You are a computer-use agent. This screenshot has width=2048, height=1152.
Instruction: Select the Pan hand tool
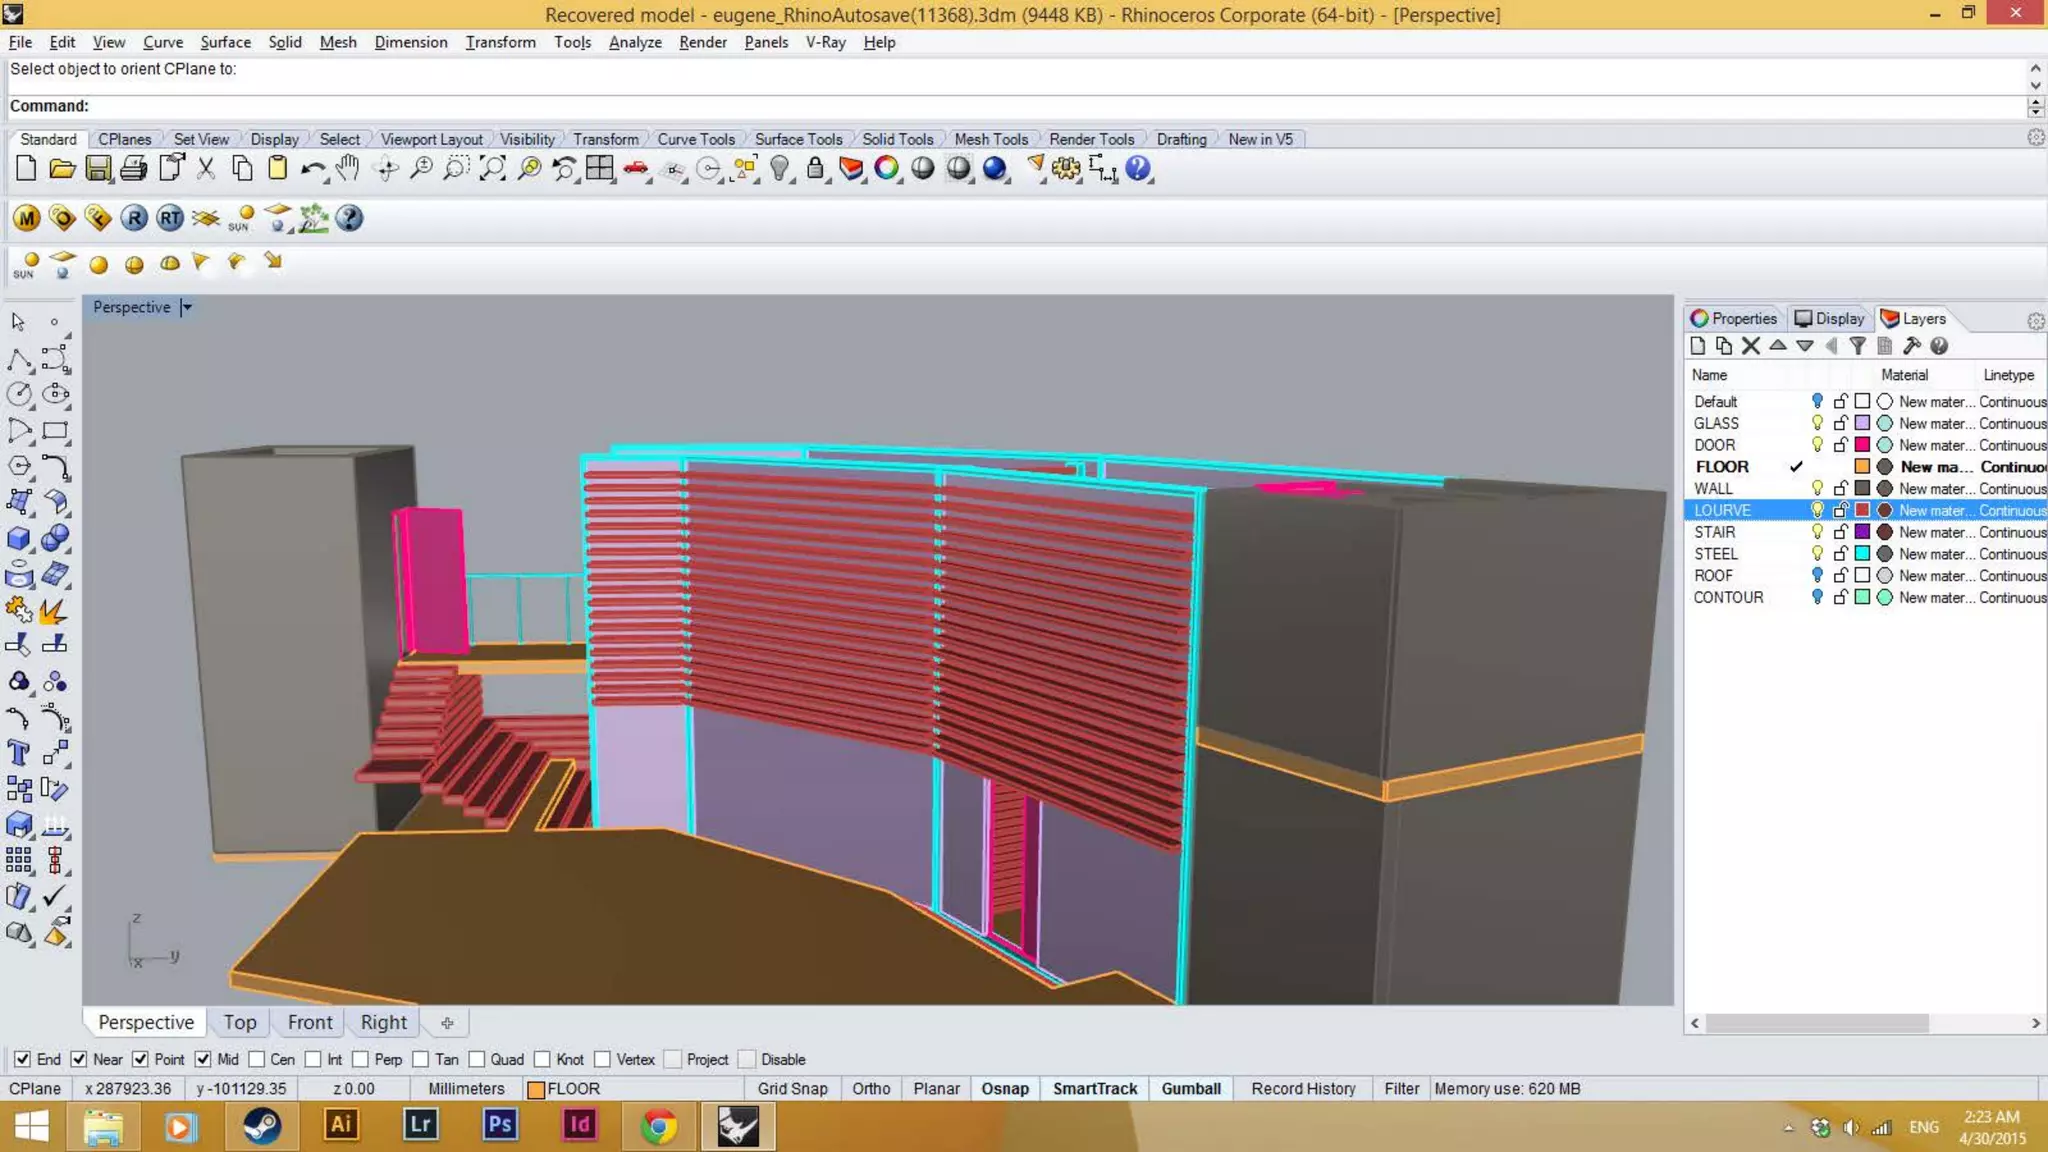pos(348,168)
